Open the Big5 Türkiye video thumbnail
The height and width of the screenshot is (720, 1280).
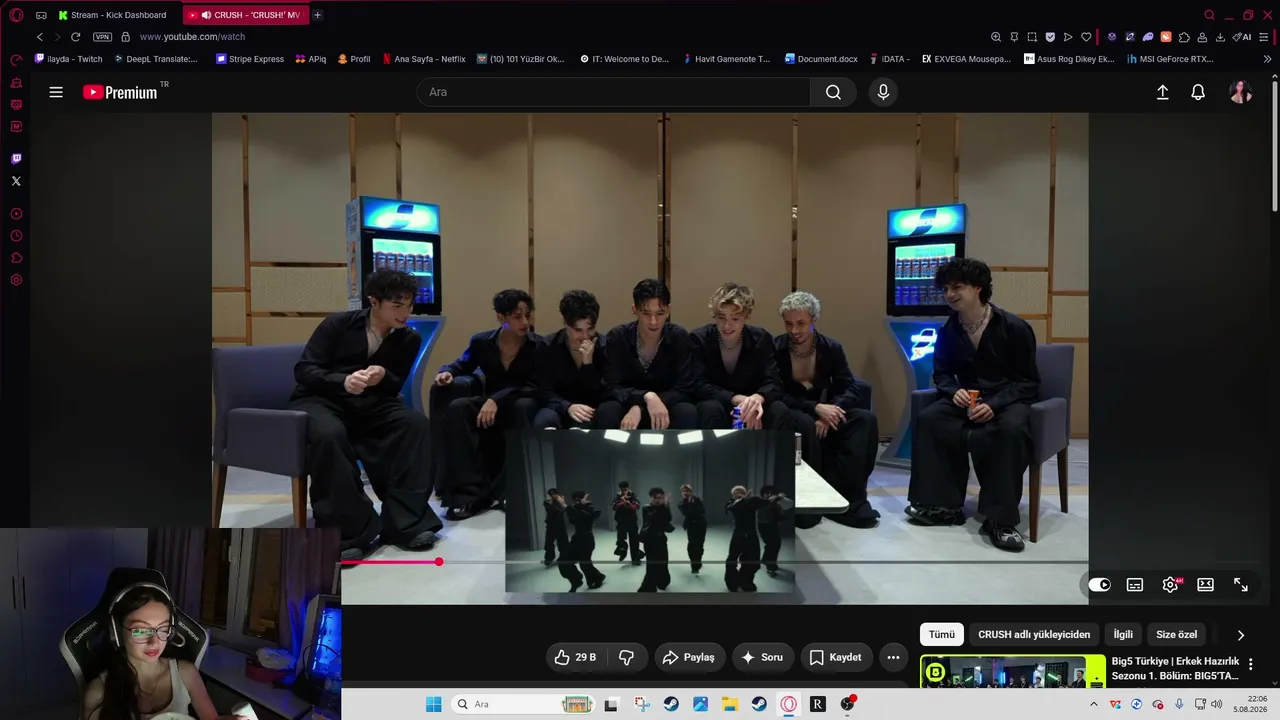point(1013,671)
